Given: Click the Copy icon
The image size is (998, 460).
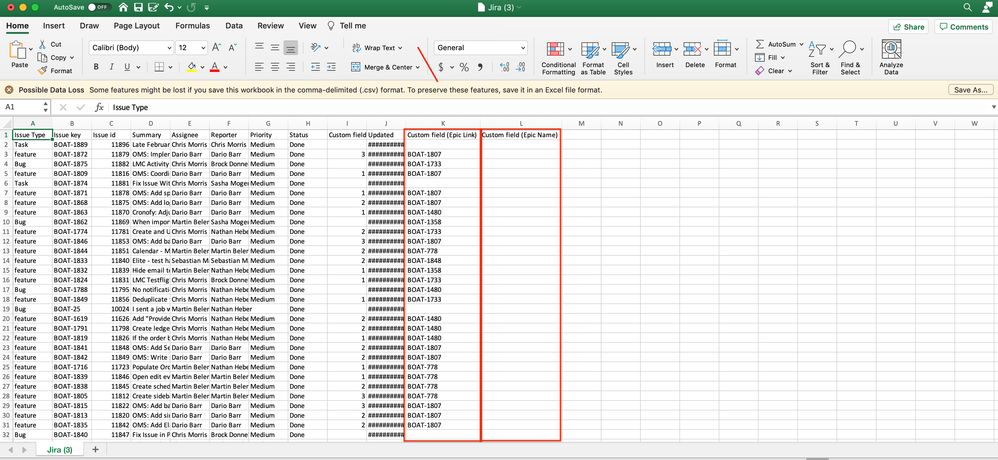Looking at the screenshot, I should (x=43, y=57).
